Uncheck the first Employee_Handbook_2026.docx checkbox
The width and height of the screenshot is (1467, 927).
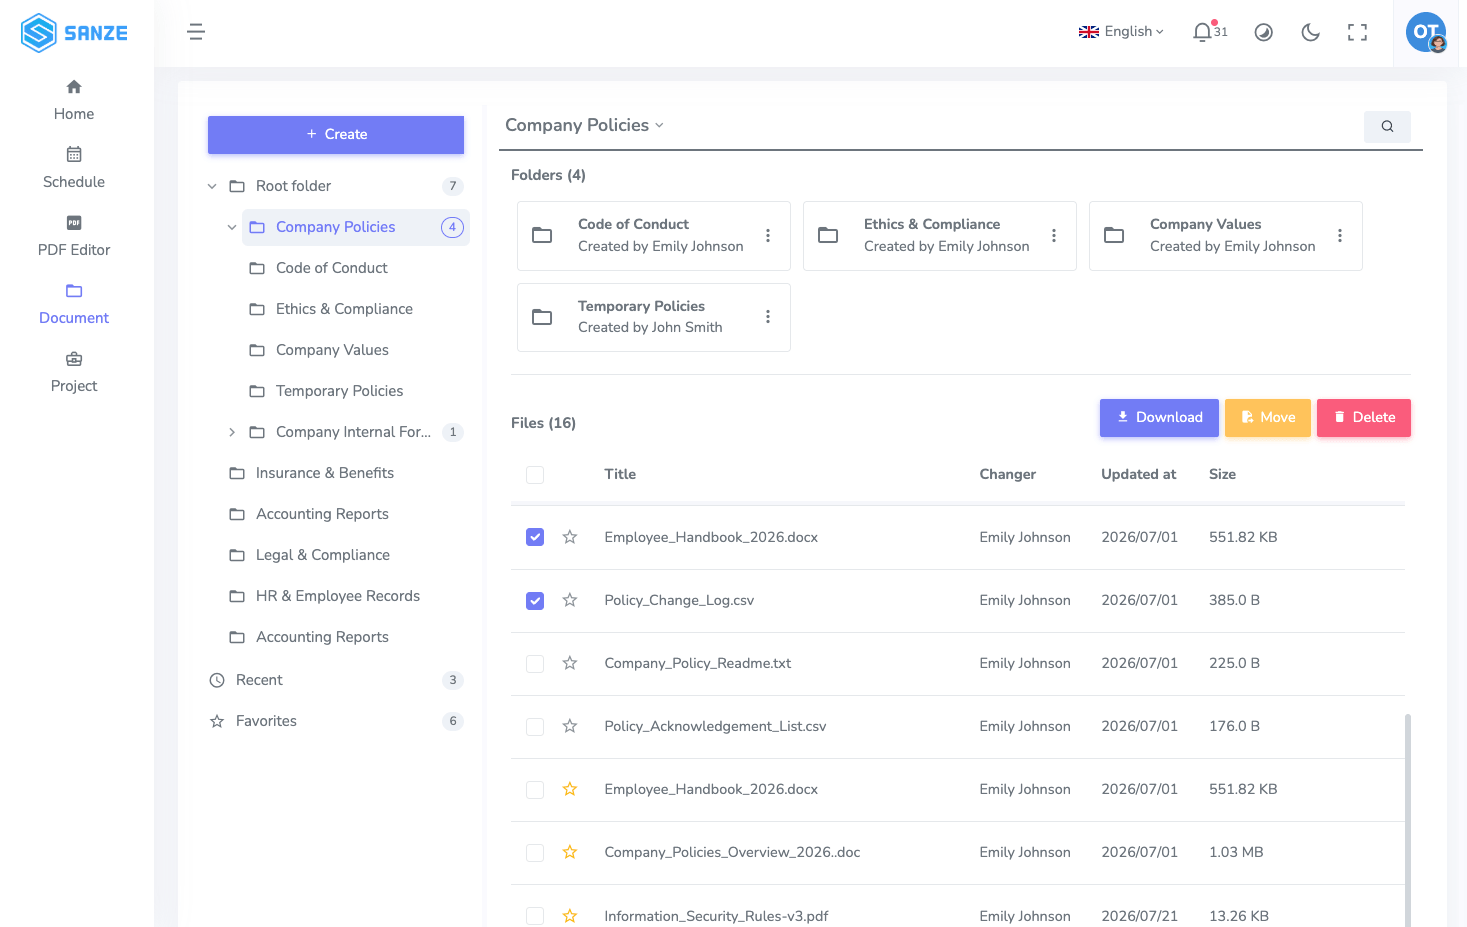(x=535, y=537)
